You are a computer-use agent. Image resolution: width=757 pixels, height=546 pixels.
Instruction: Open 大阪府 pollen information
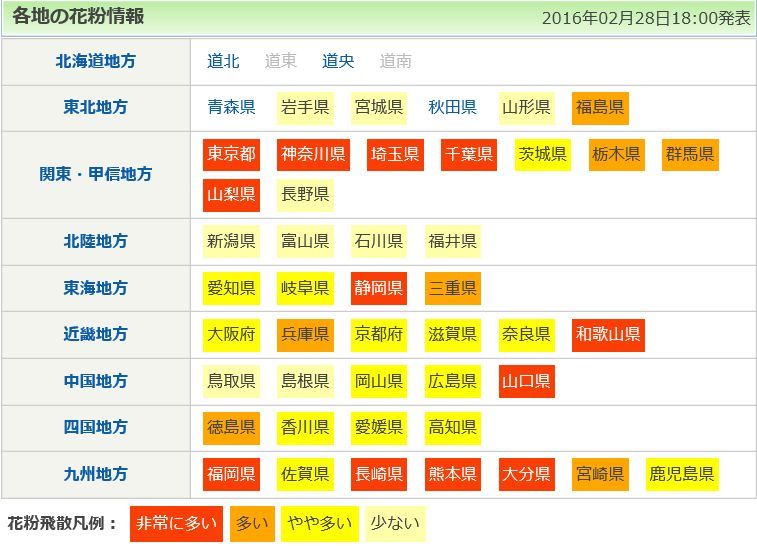(x=231, y=335)
